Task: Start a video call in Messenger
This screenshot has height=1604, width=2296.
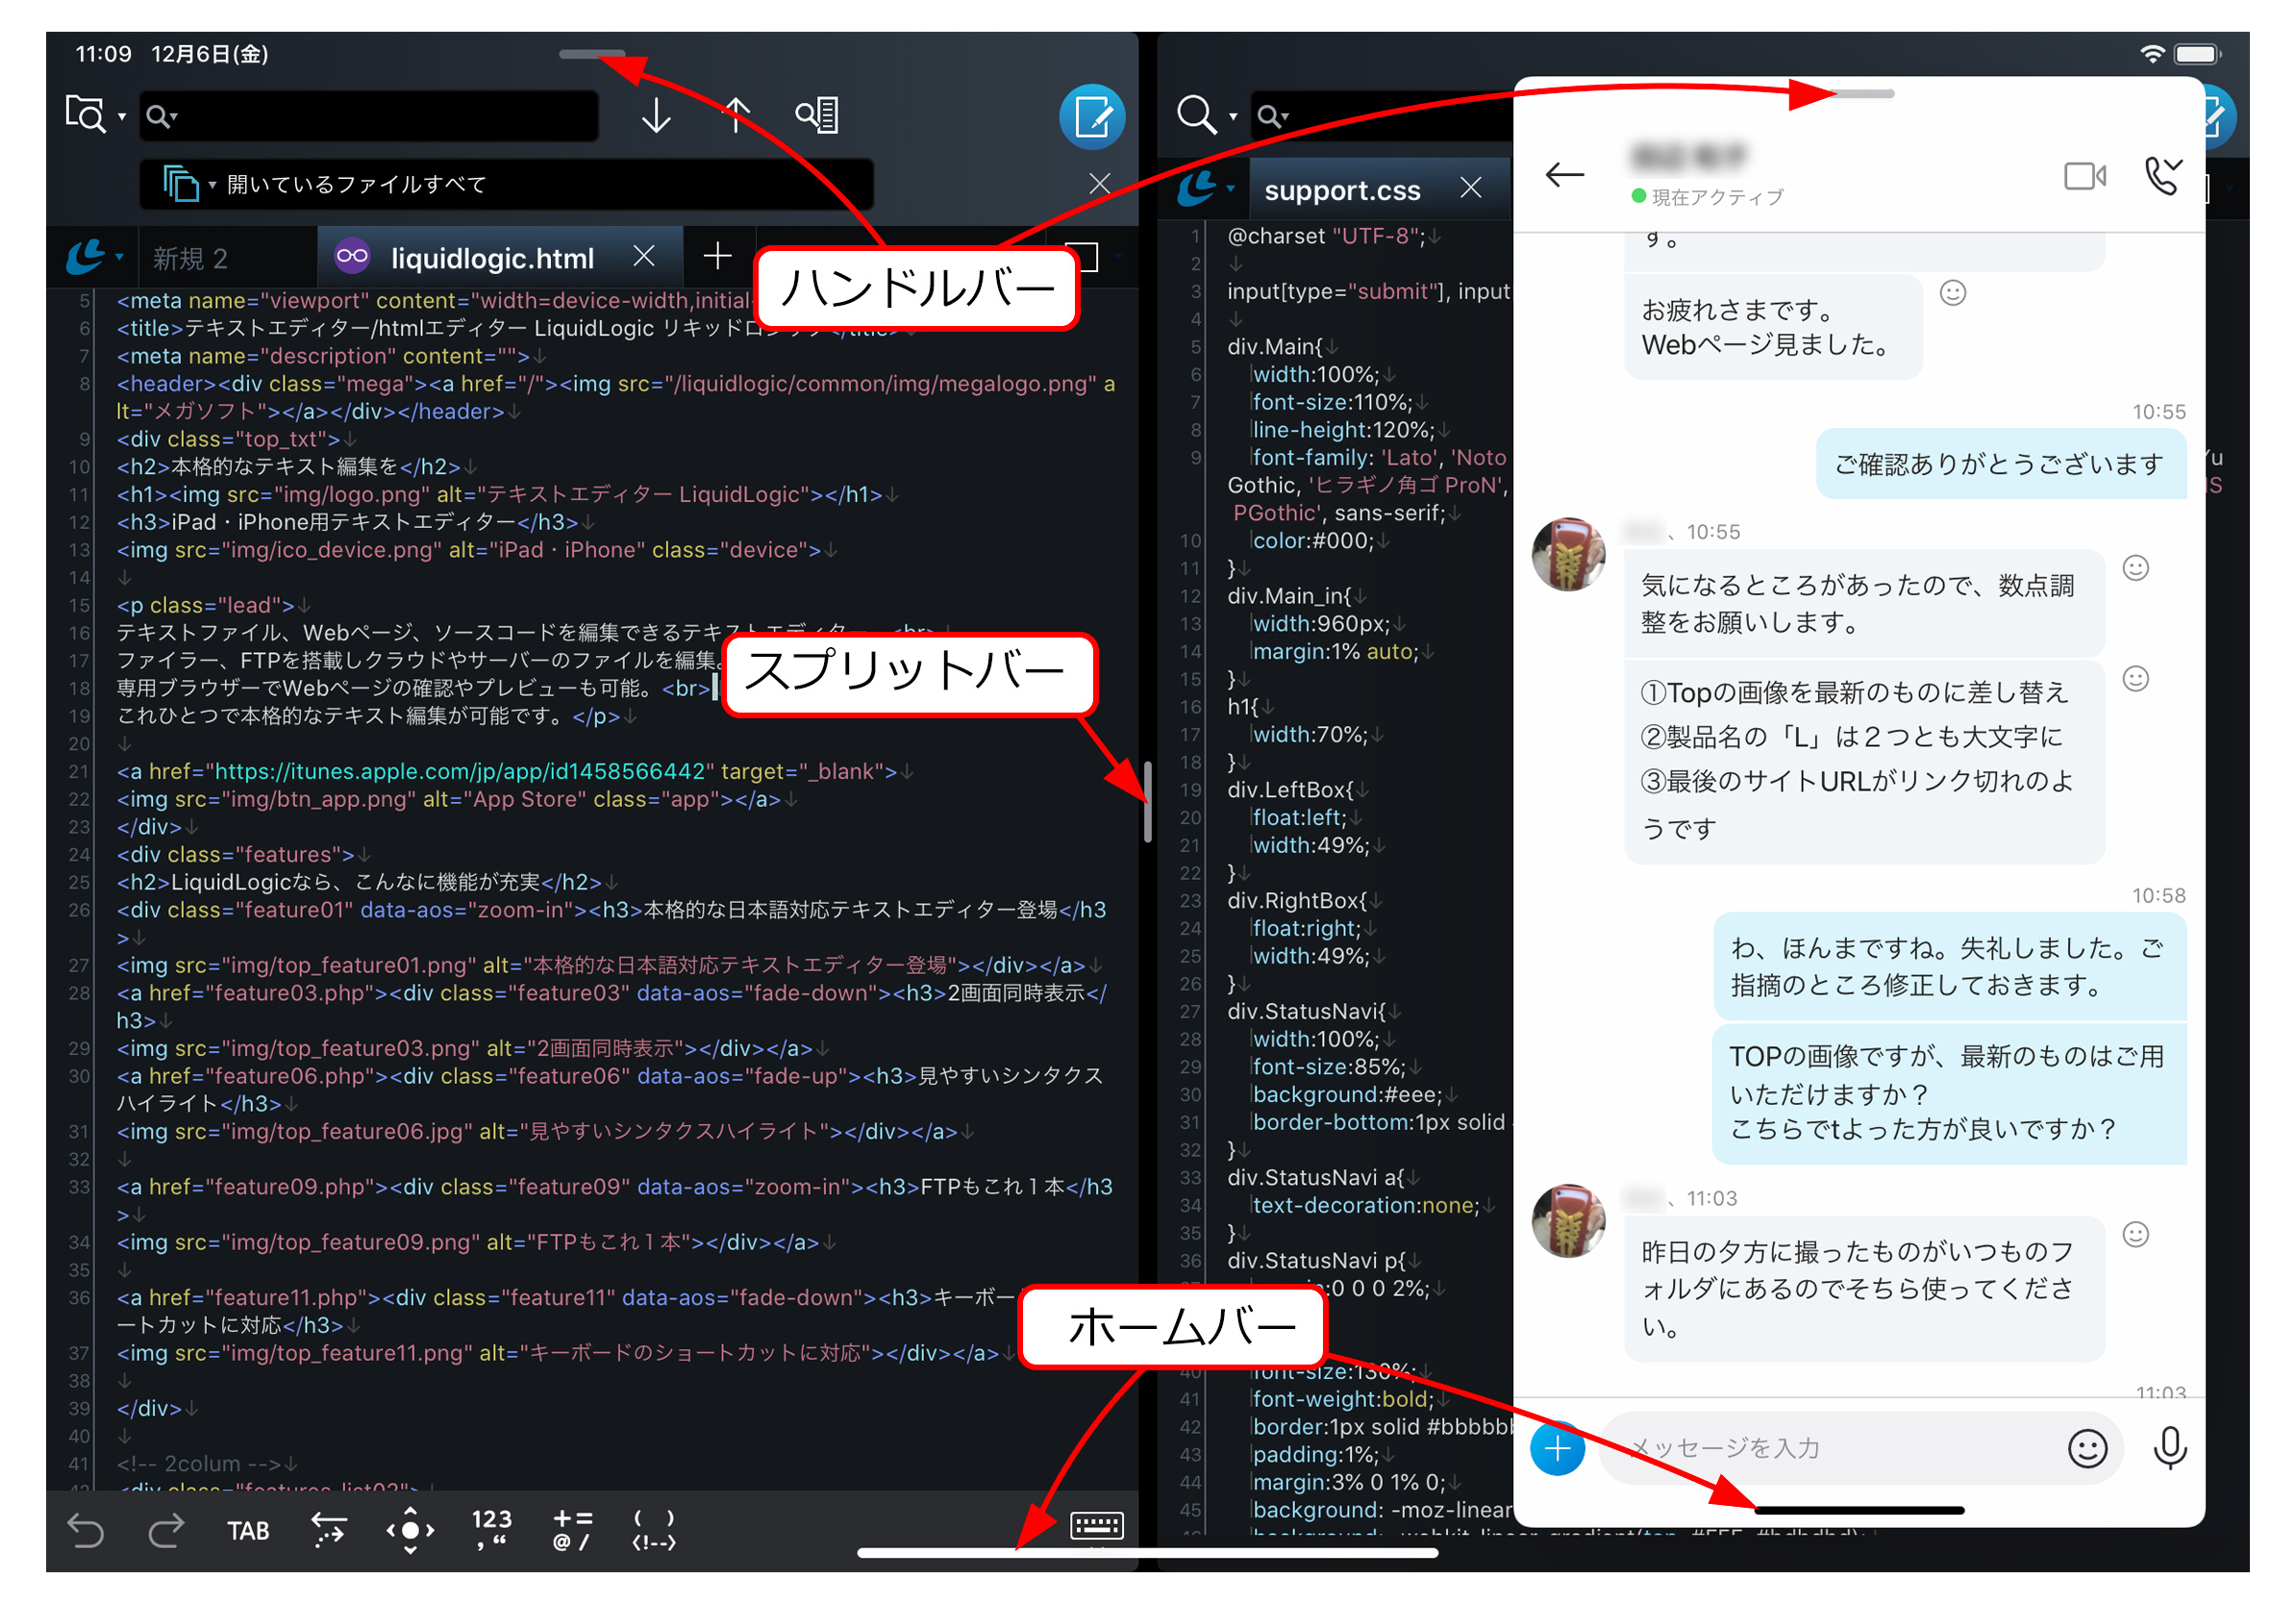Action: (x=2085, y=175)
